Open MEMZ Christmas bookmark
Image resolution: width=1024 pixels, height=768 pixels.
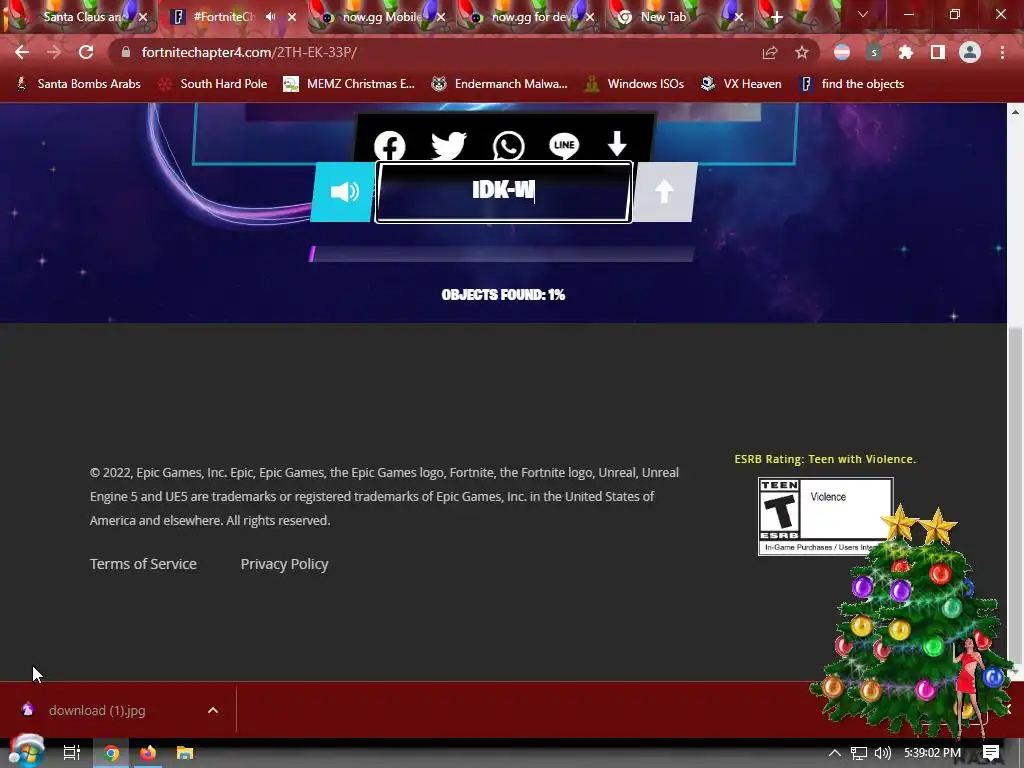coord(349,84)
